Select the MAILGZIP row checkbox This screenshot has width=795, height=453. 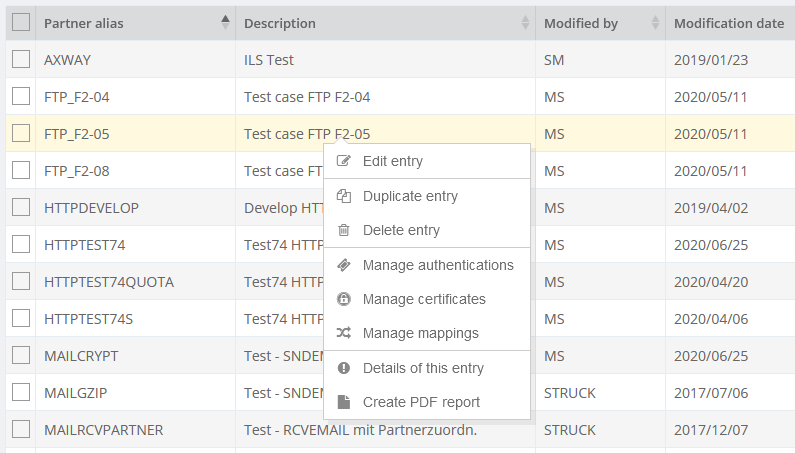21,393
